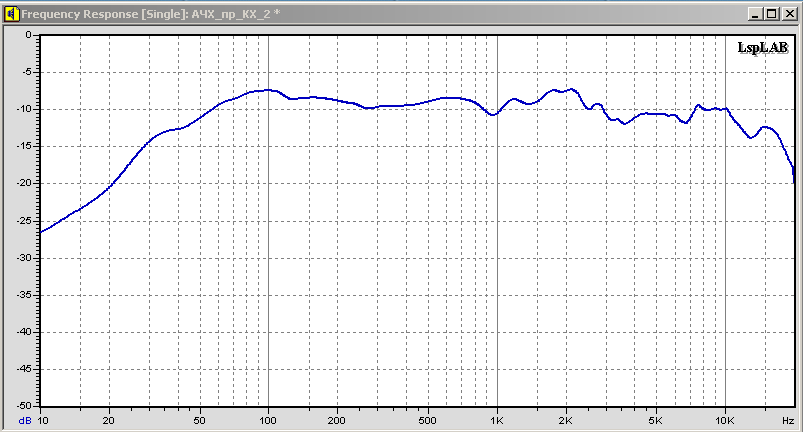Click the -25 level axis label
The height and width of the screenshot is (432, 803).
coord(24,221)
